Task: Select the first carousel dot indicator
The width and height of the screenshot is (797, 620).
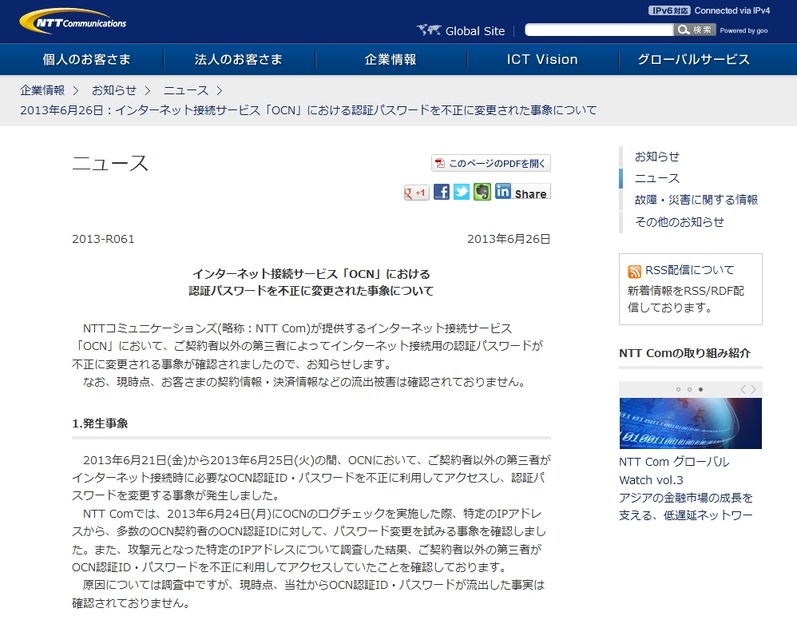Action: (677, 388)
